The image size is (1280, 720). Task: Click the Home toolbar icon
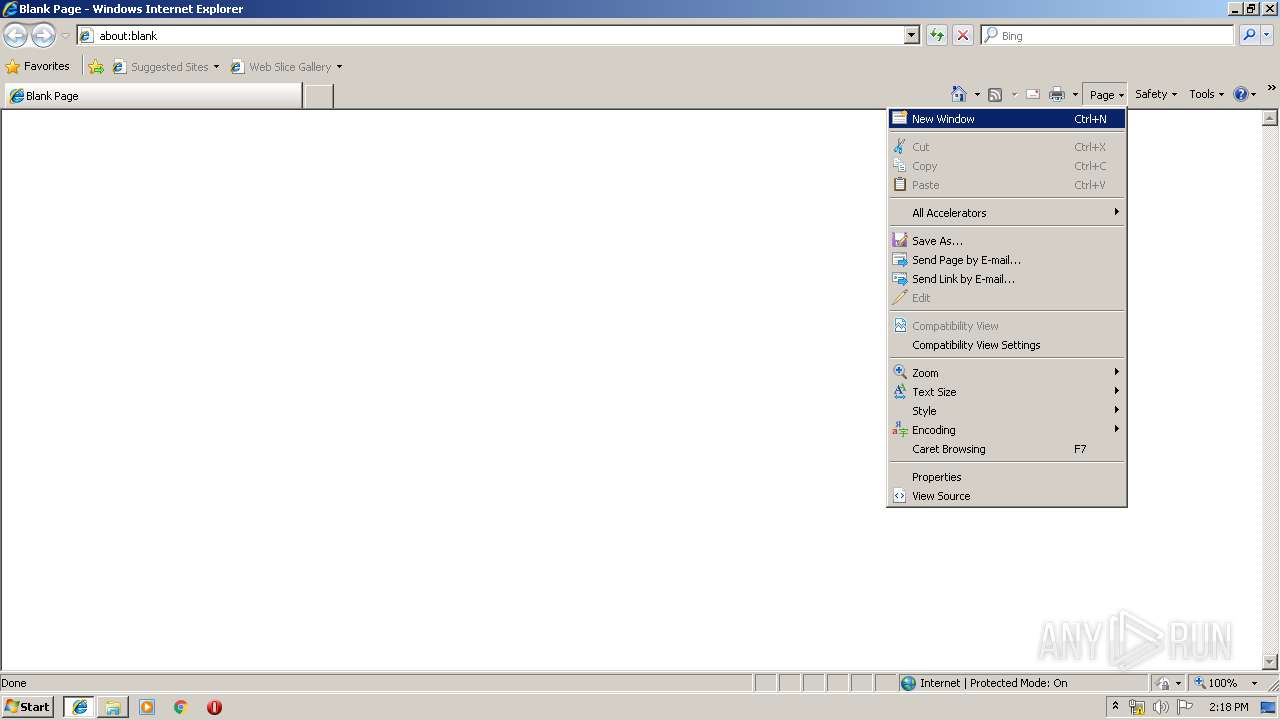point(959,94)
